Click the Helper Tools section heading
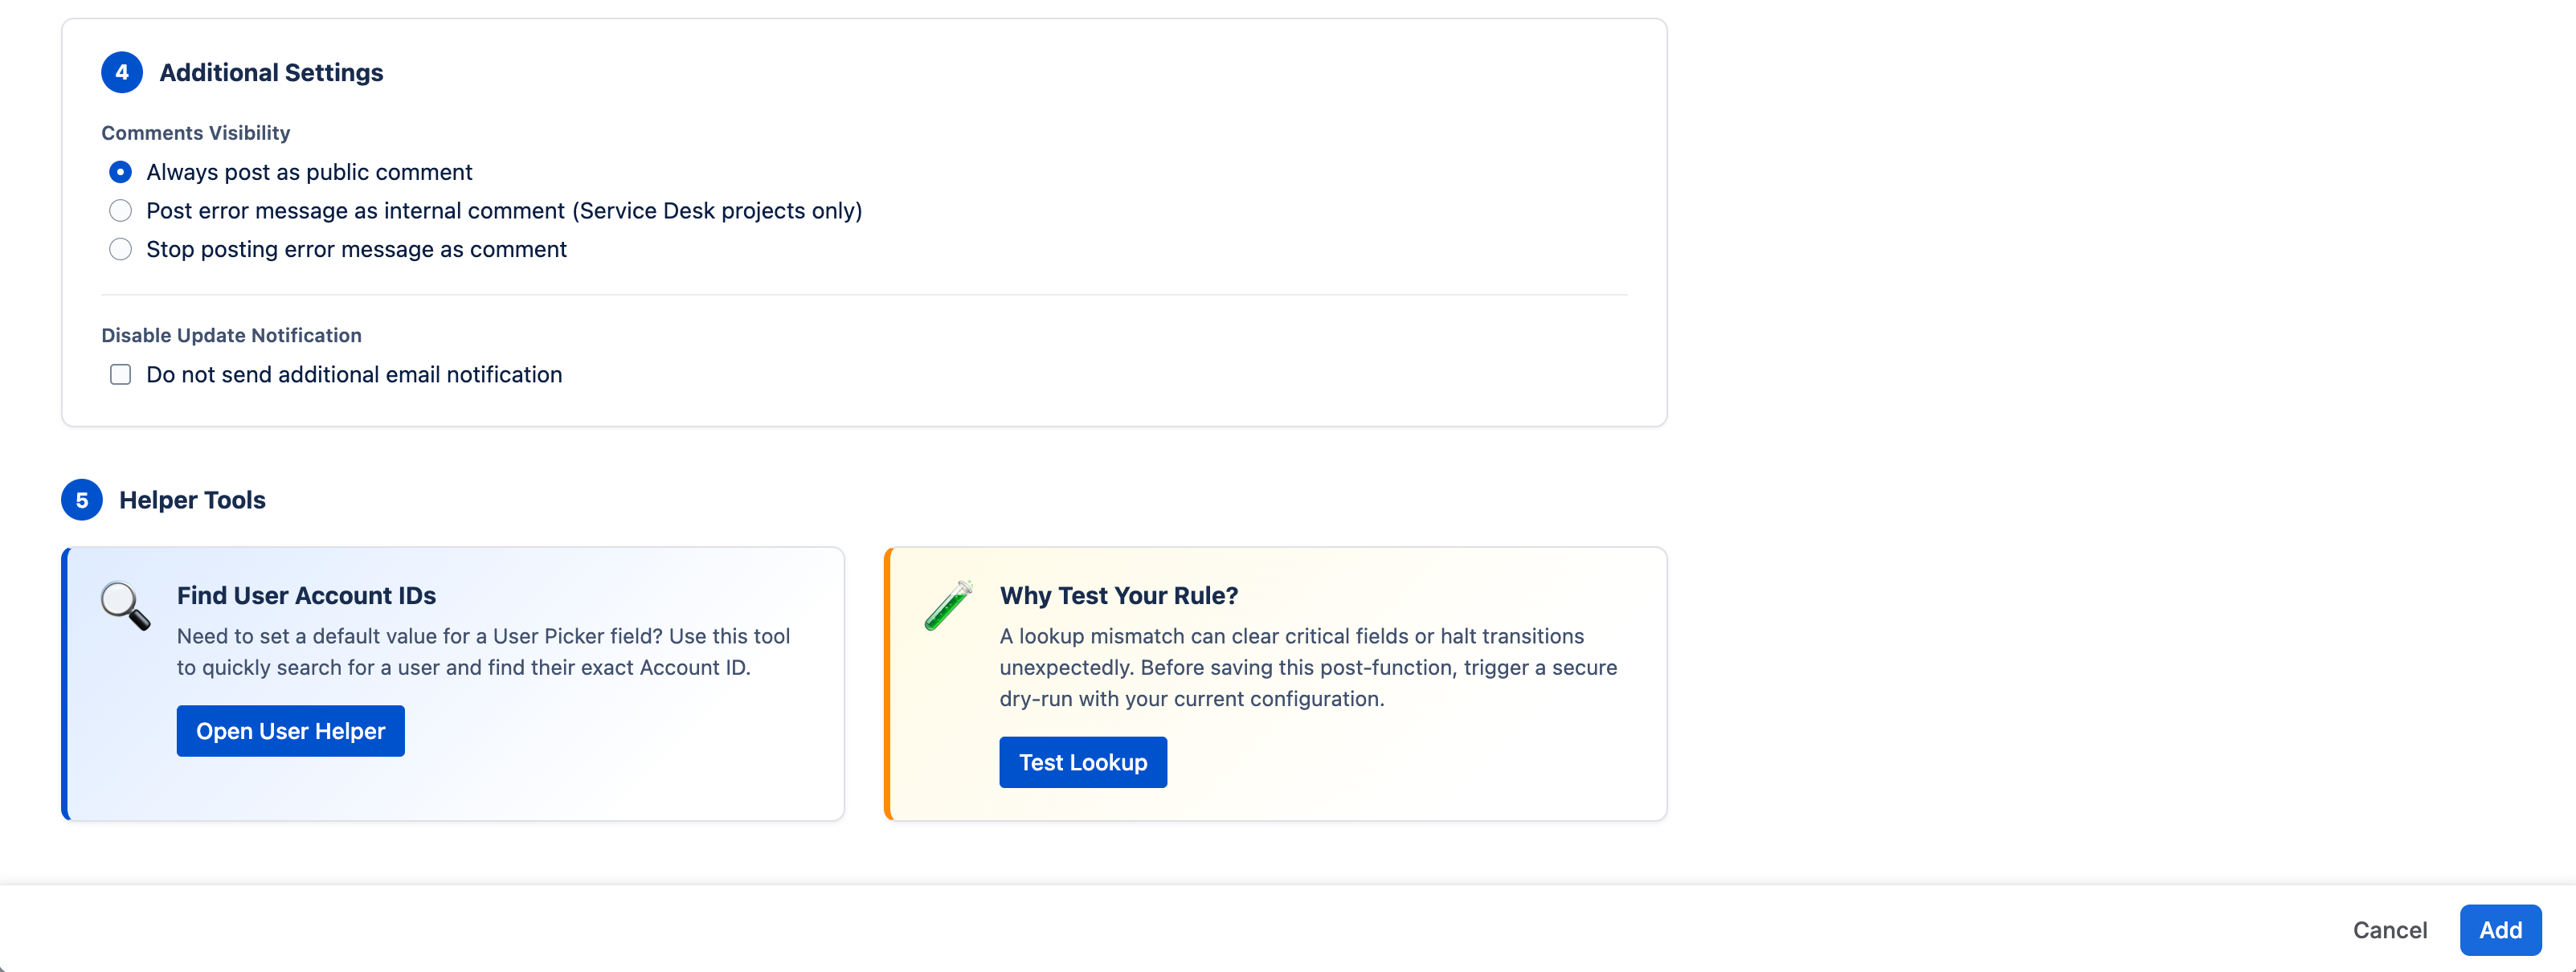The width and height of the screenshot is (2576, 972). pos(192,500)
